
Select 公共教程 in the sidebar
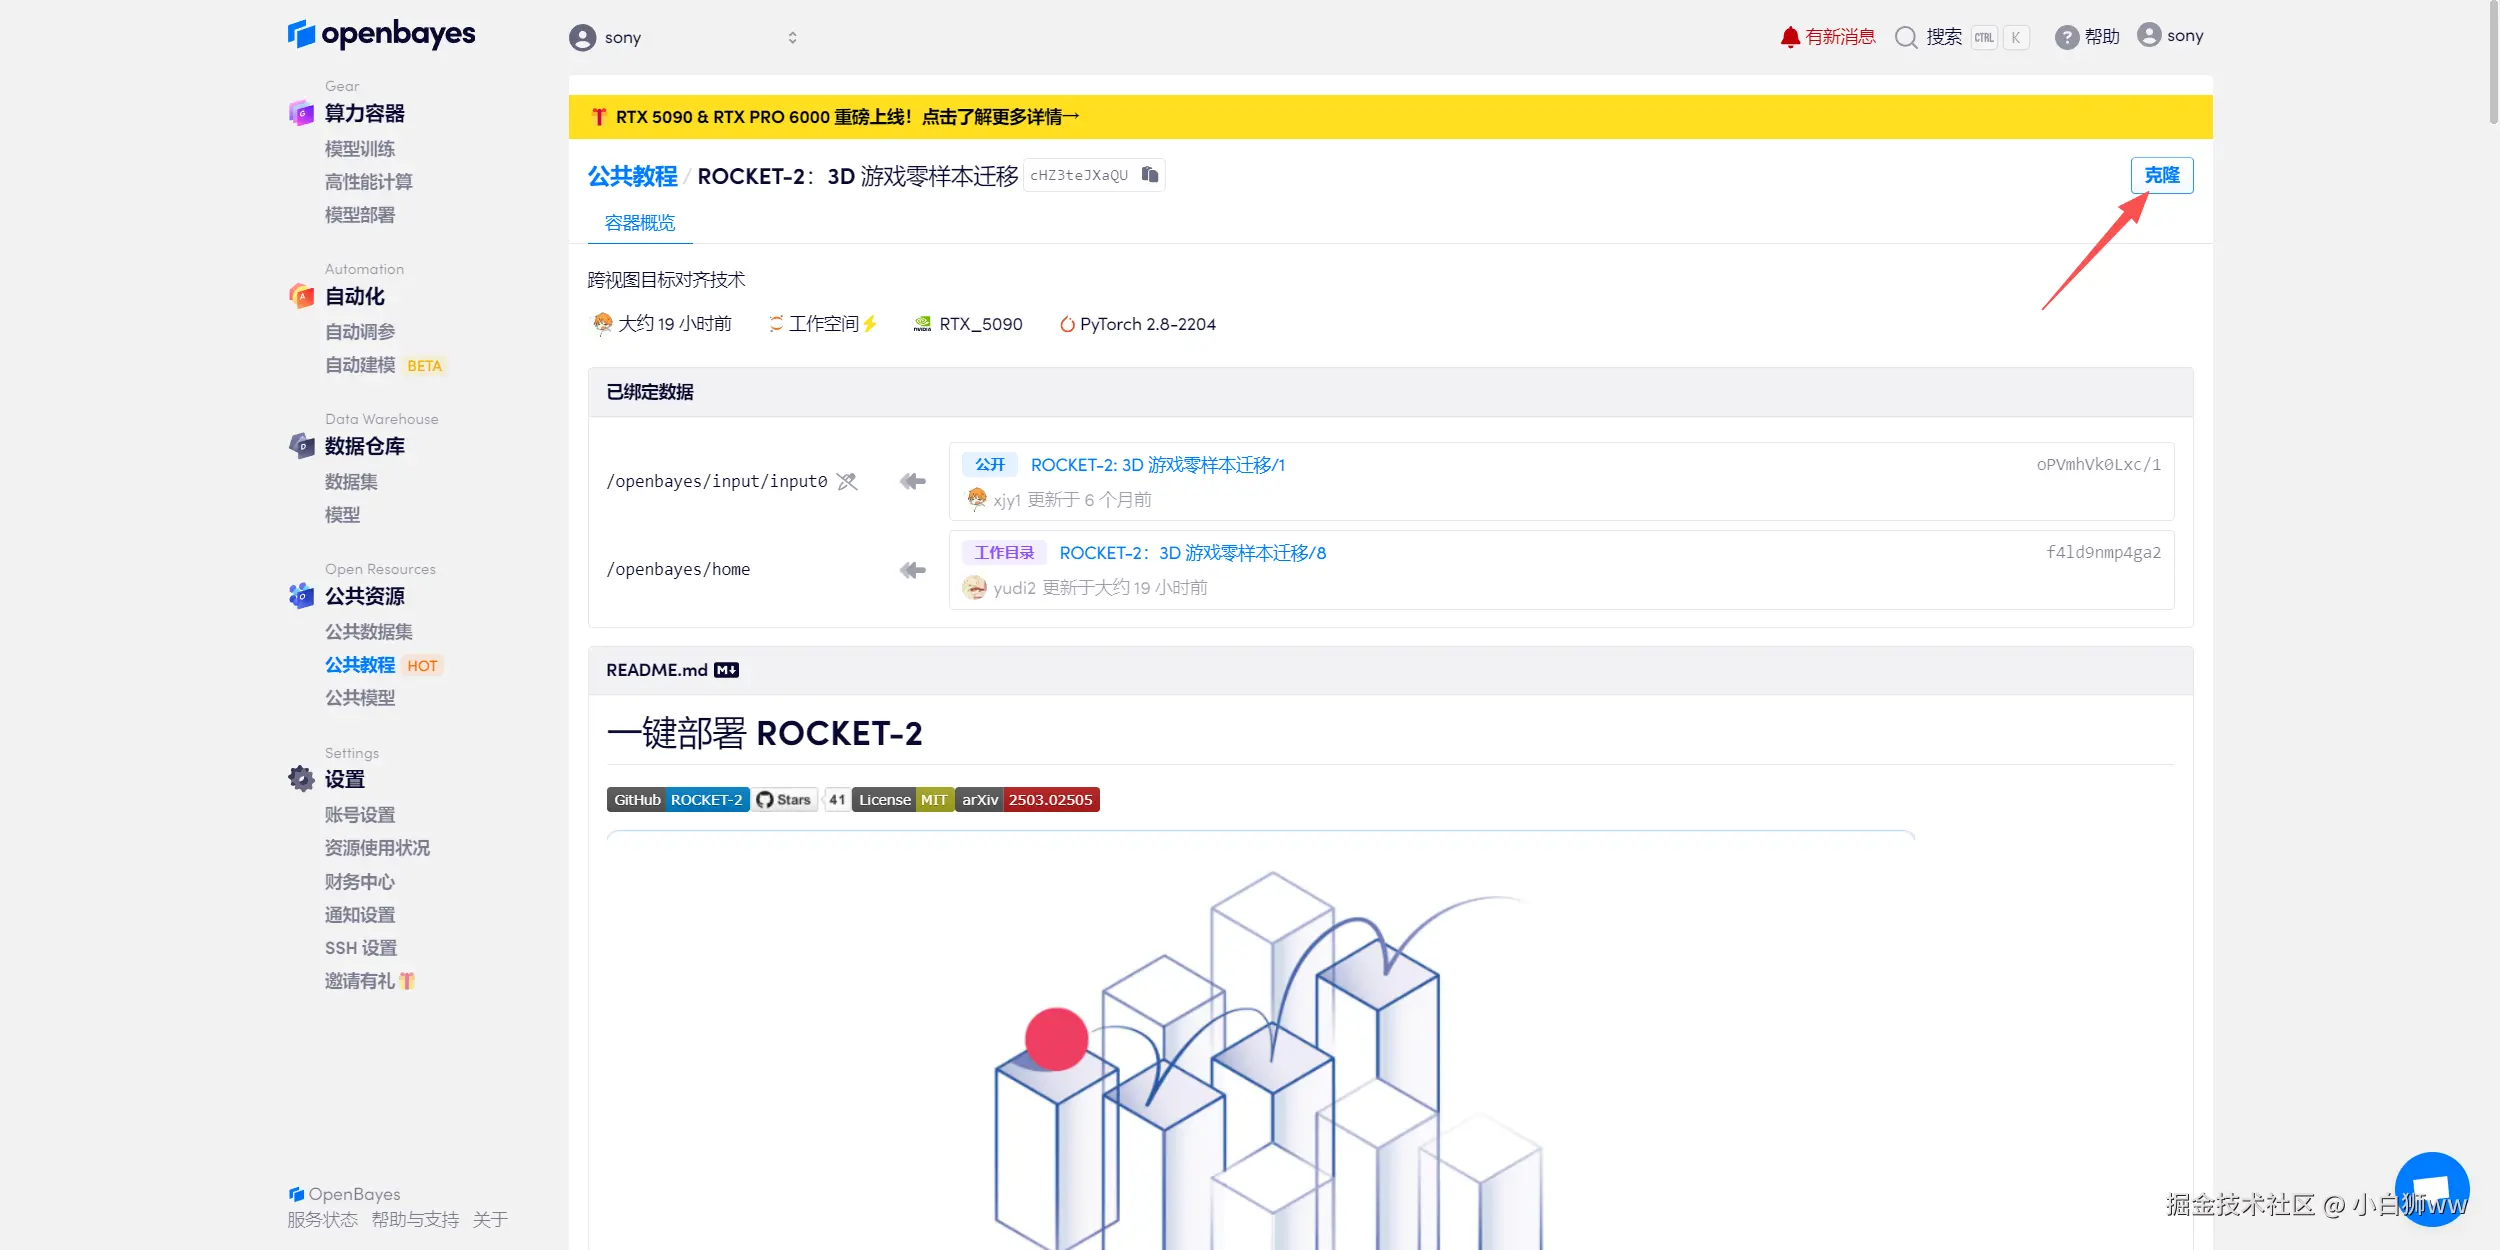[x=359, y=665]
